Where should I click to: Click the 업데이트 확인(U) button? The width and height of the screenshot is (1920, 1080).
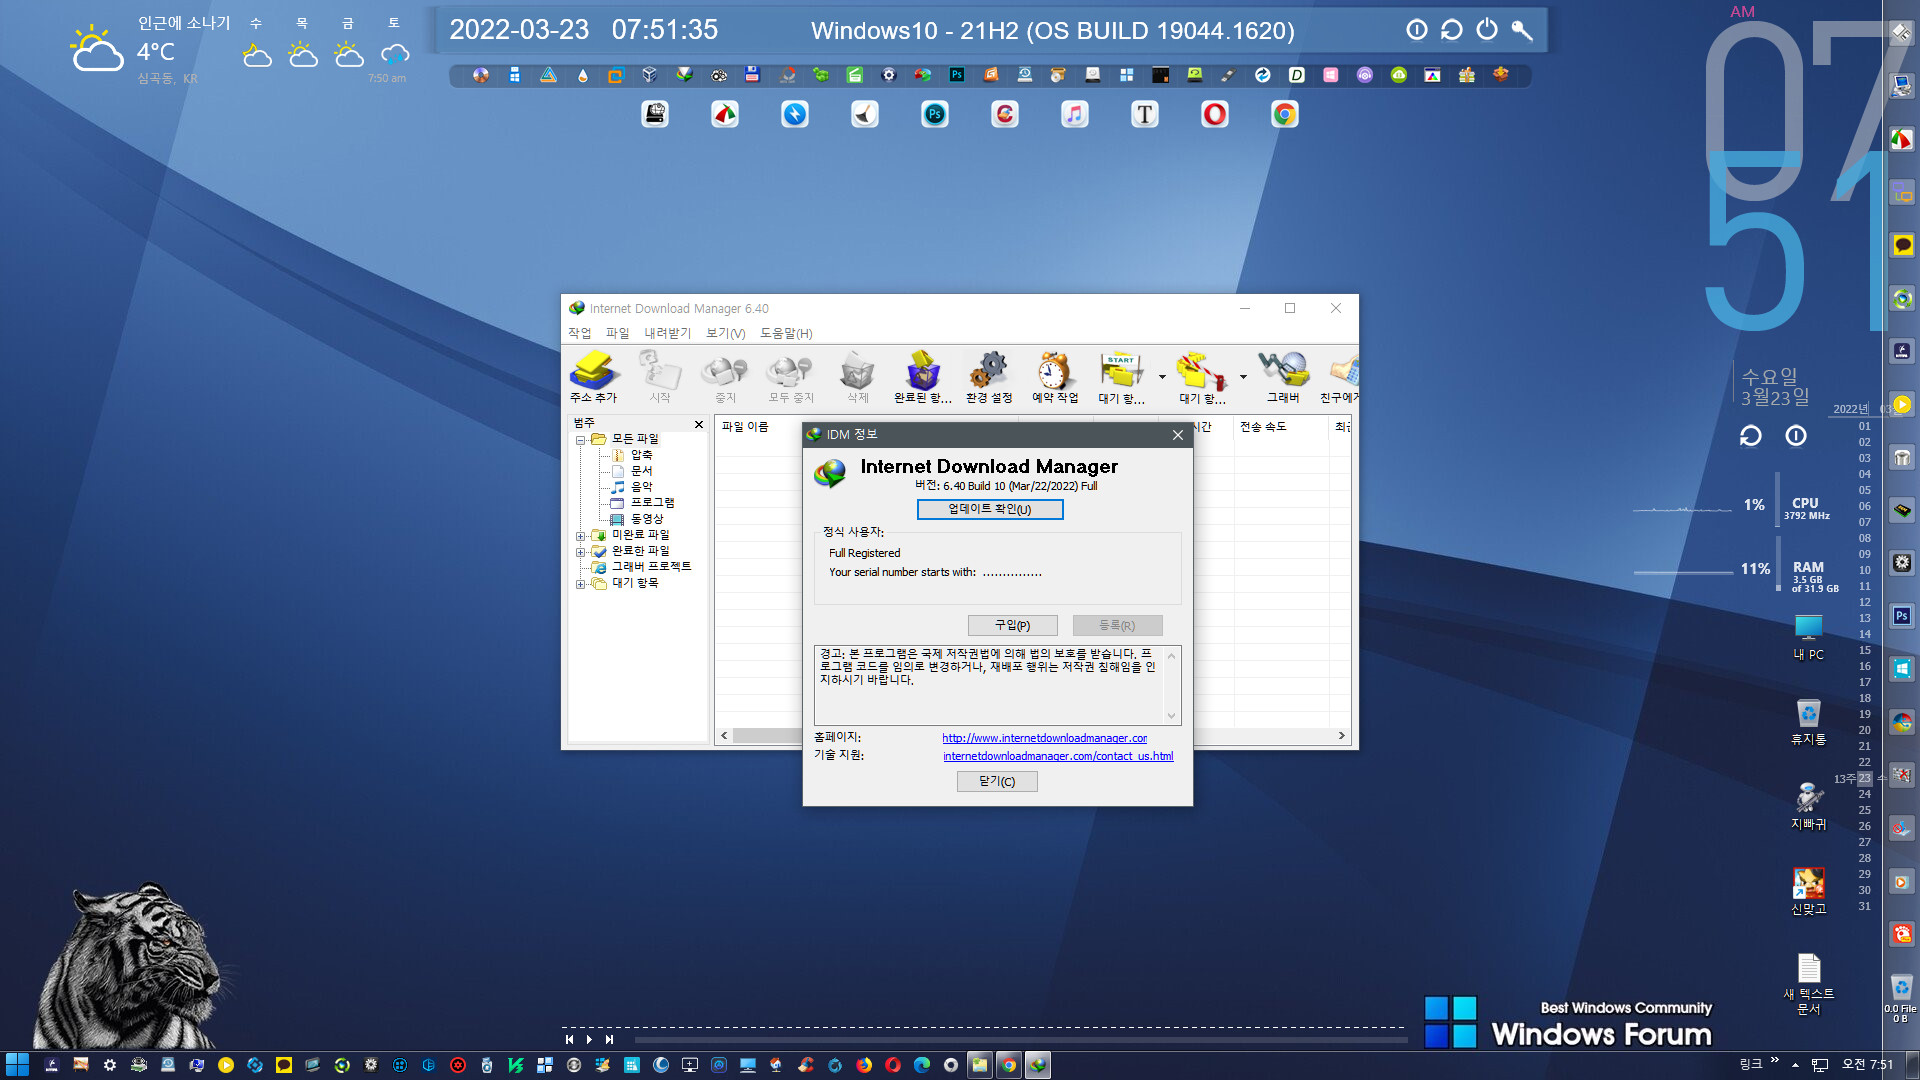(x=990, y=509)
